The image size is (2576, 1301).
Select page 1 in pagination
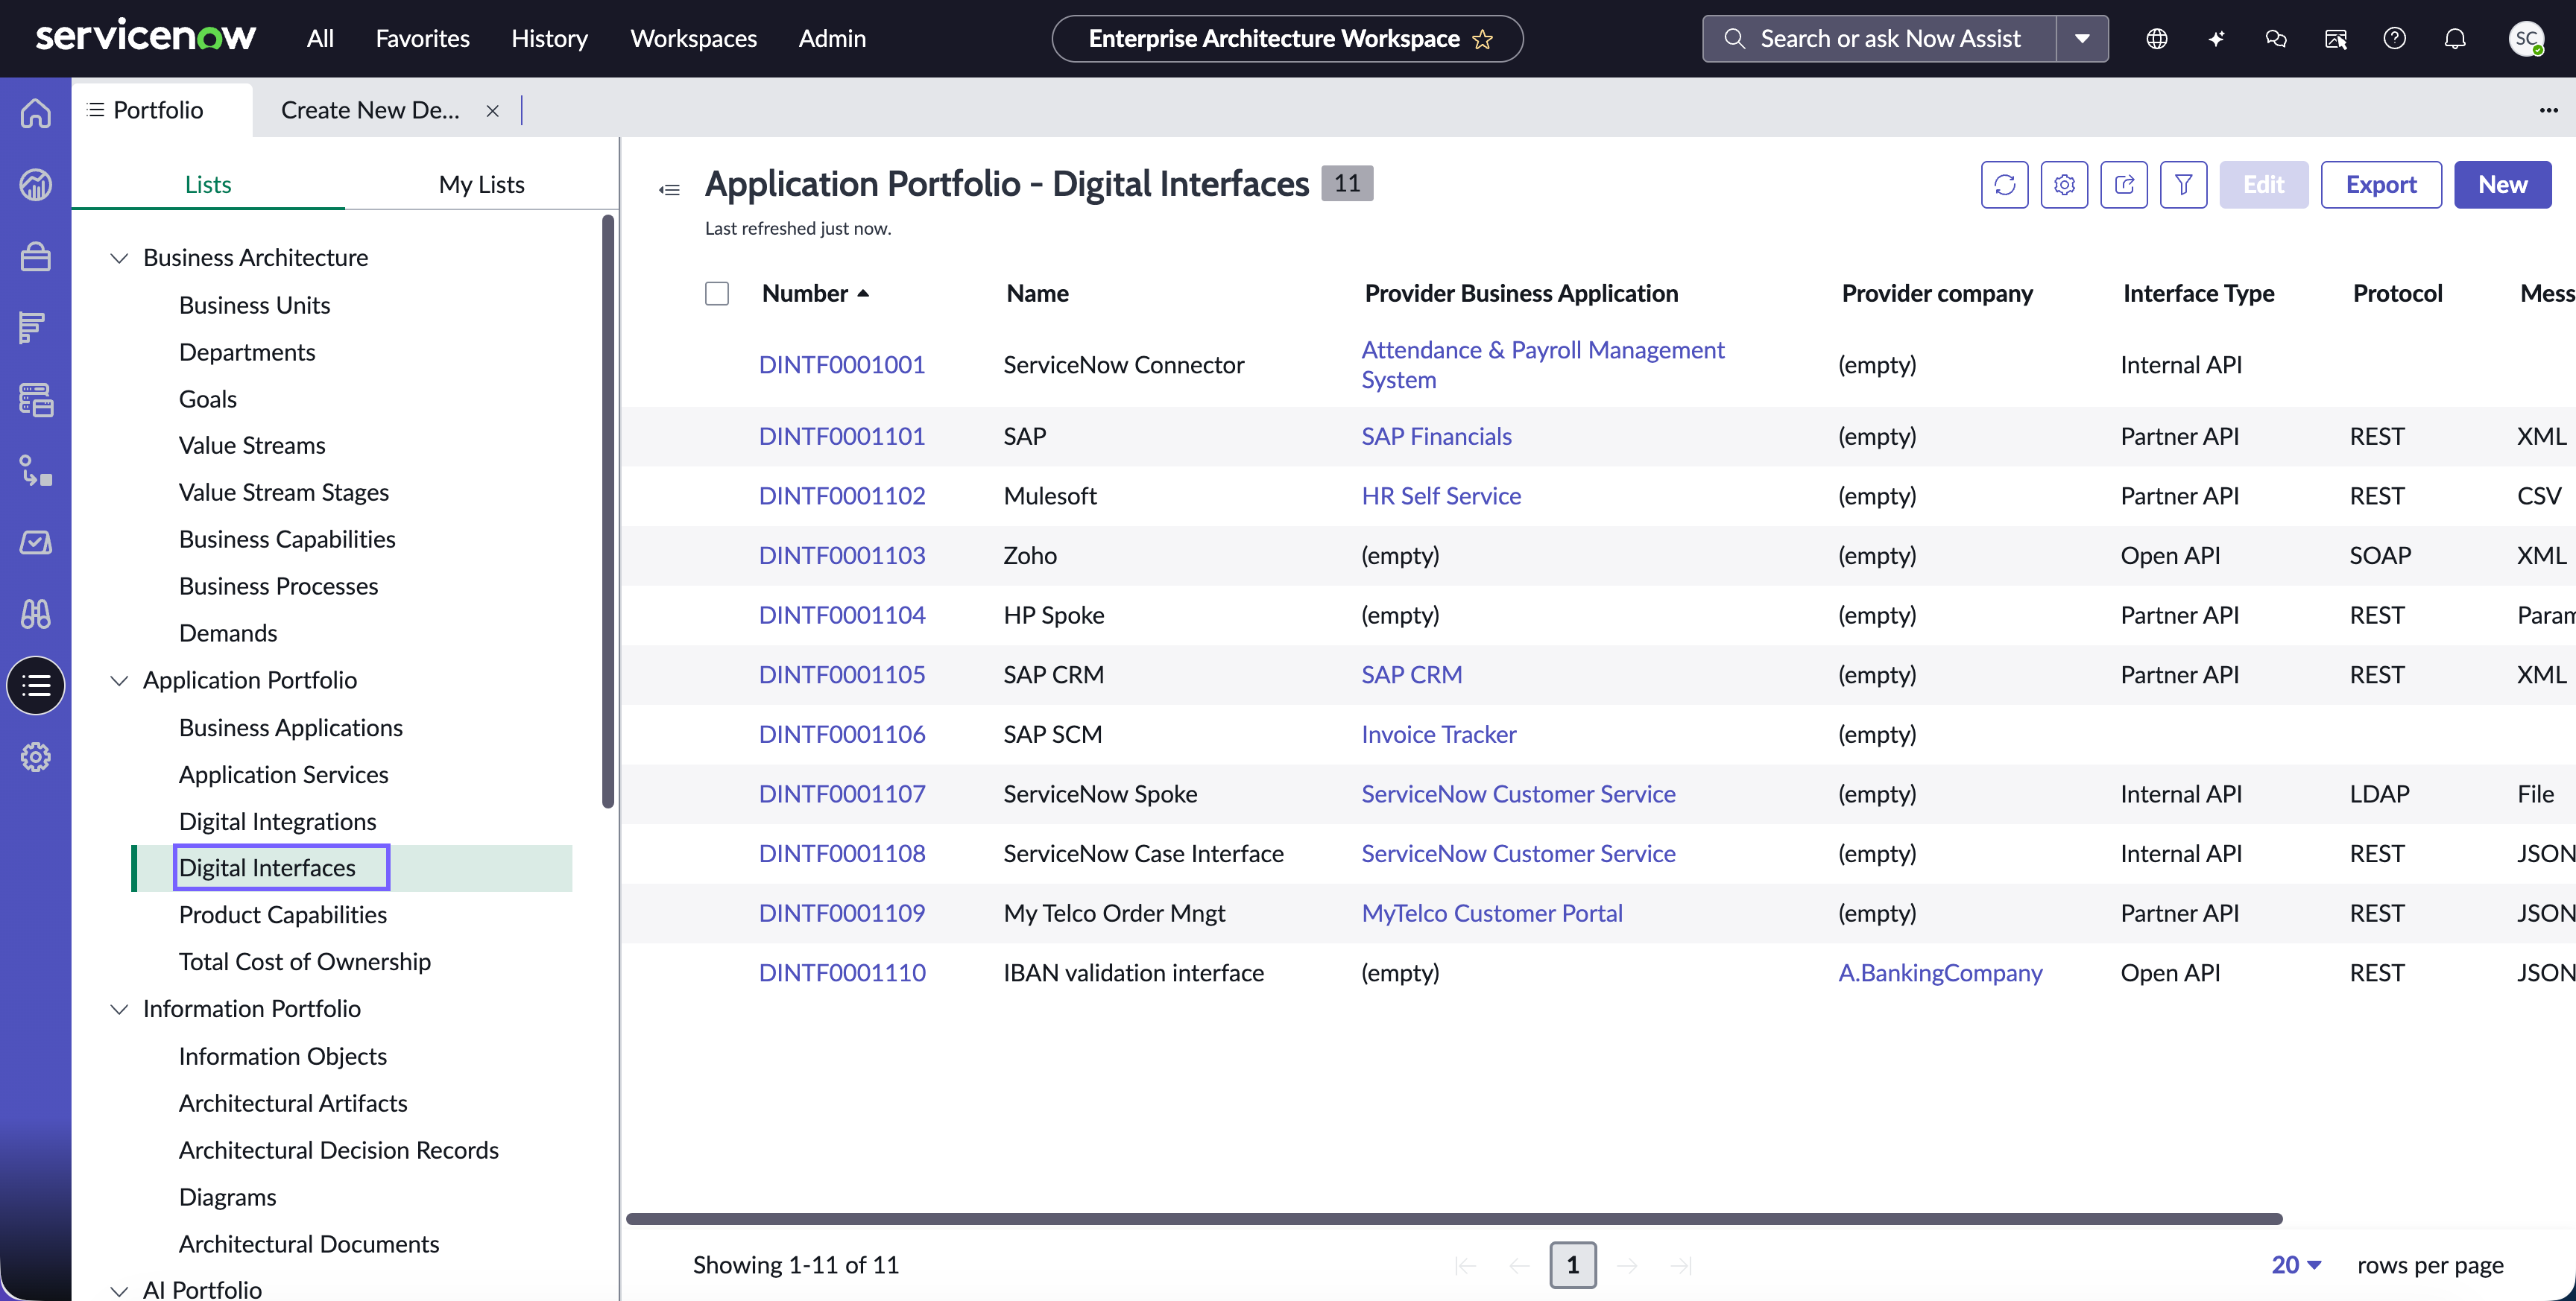coord(1572,1265)
